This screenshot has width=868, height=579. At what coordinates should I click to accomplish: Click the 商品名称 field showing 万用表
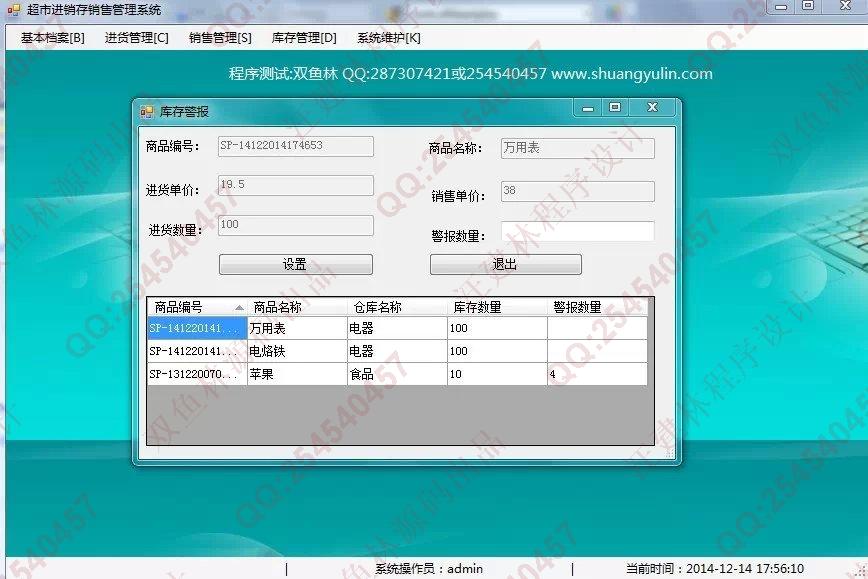coord(577,148)
